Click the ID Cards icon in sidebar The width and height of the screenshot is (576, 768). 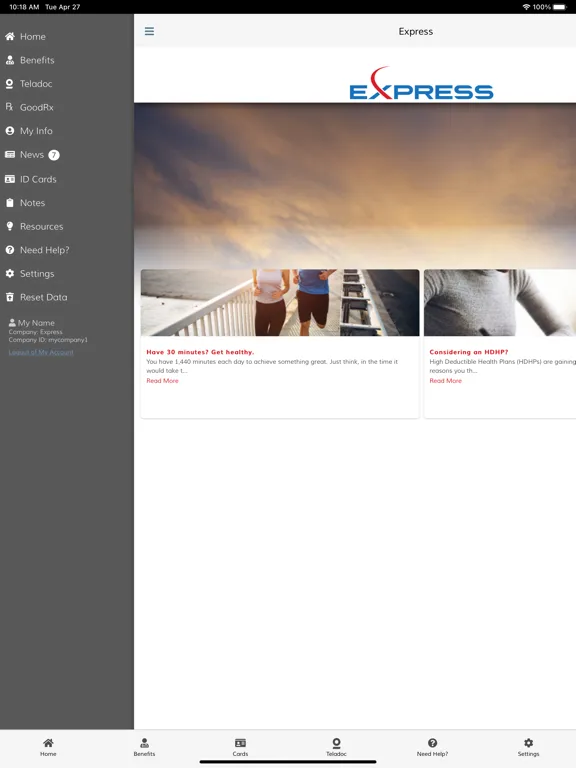pyautogui.click(x=10, y=179)
